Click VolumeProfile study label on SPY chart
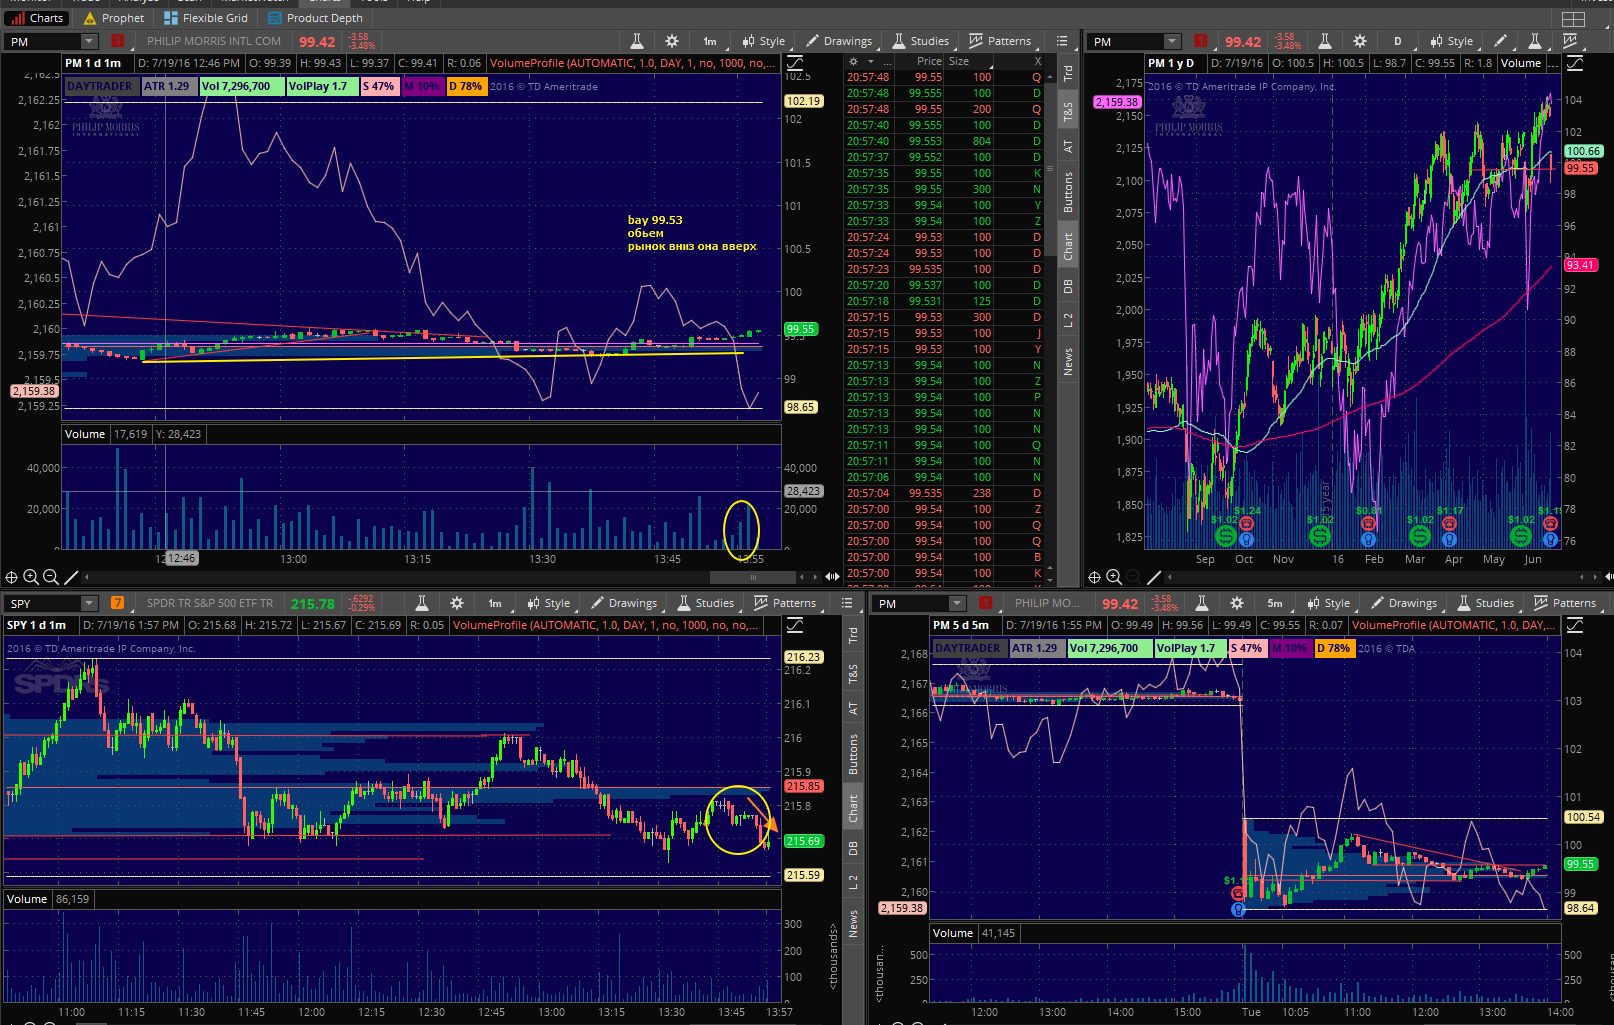This screenshot has width=1614, height=1025. (x=606, y=625)
